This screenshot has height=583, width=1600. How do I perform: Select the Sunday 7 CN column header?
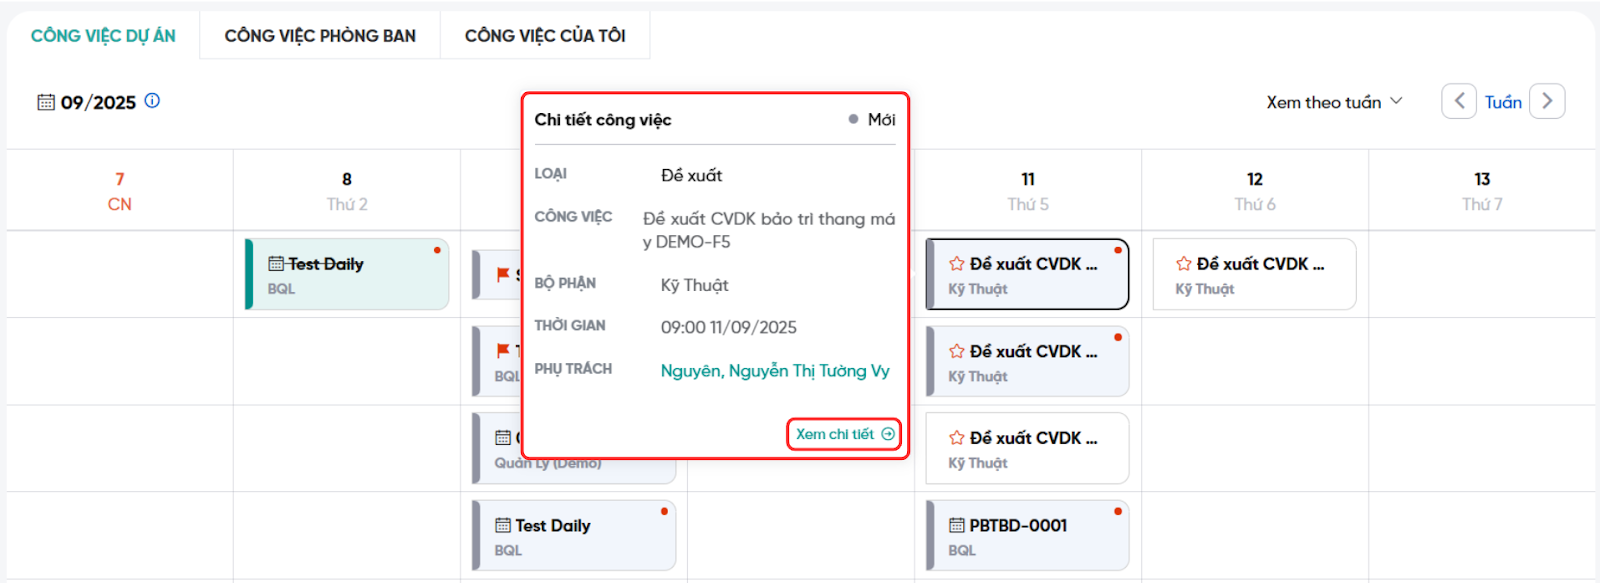[120, 191]
